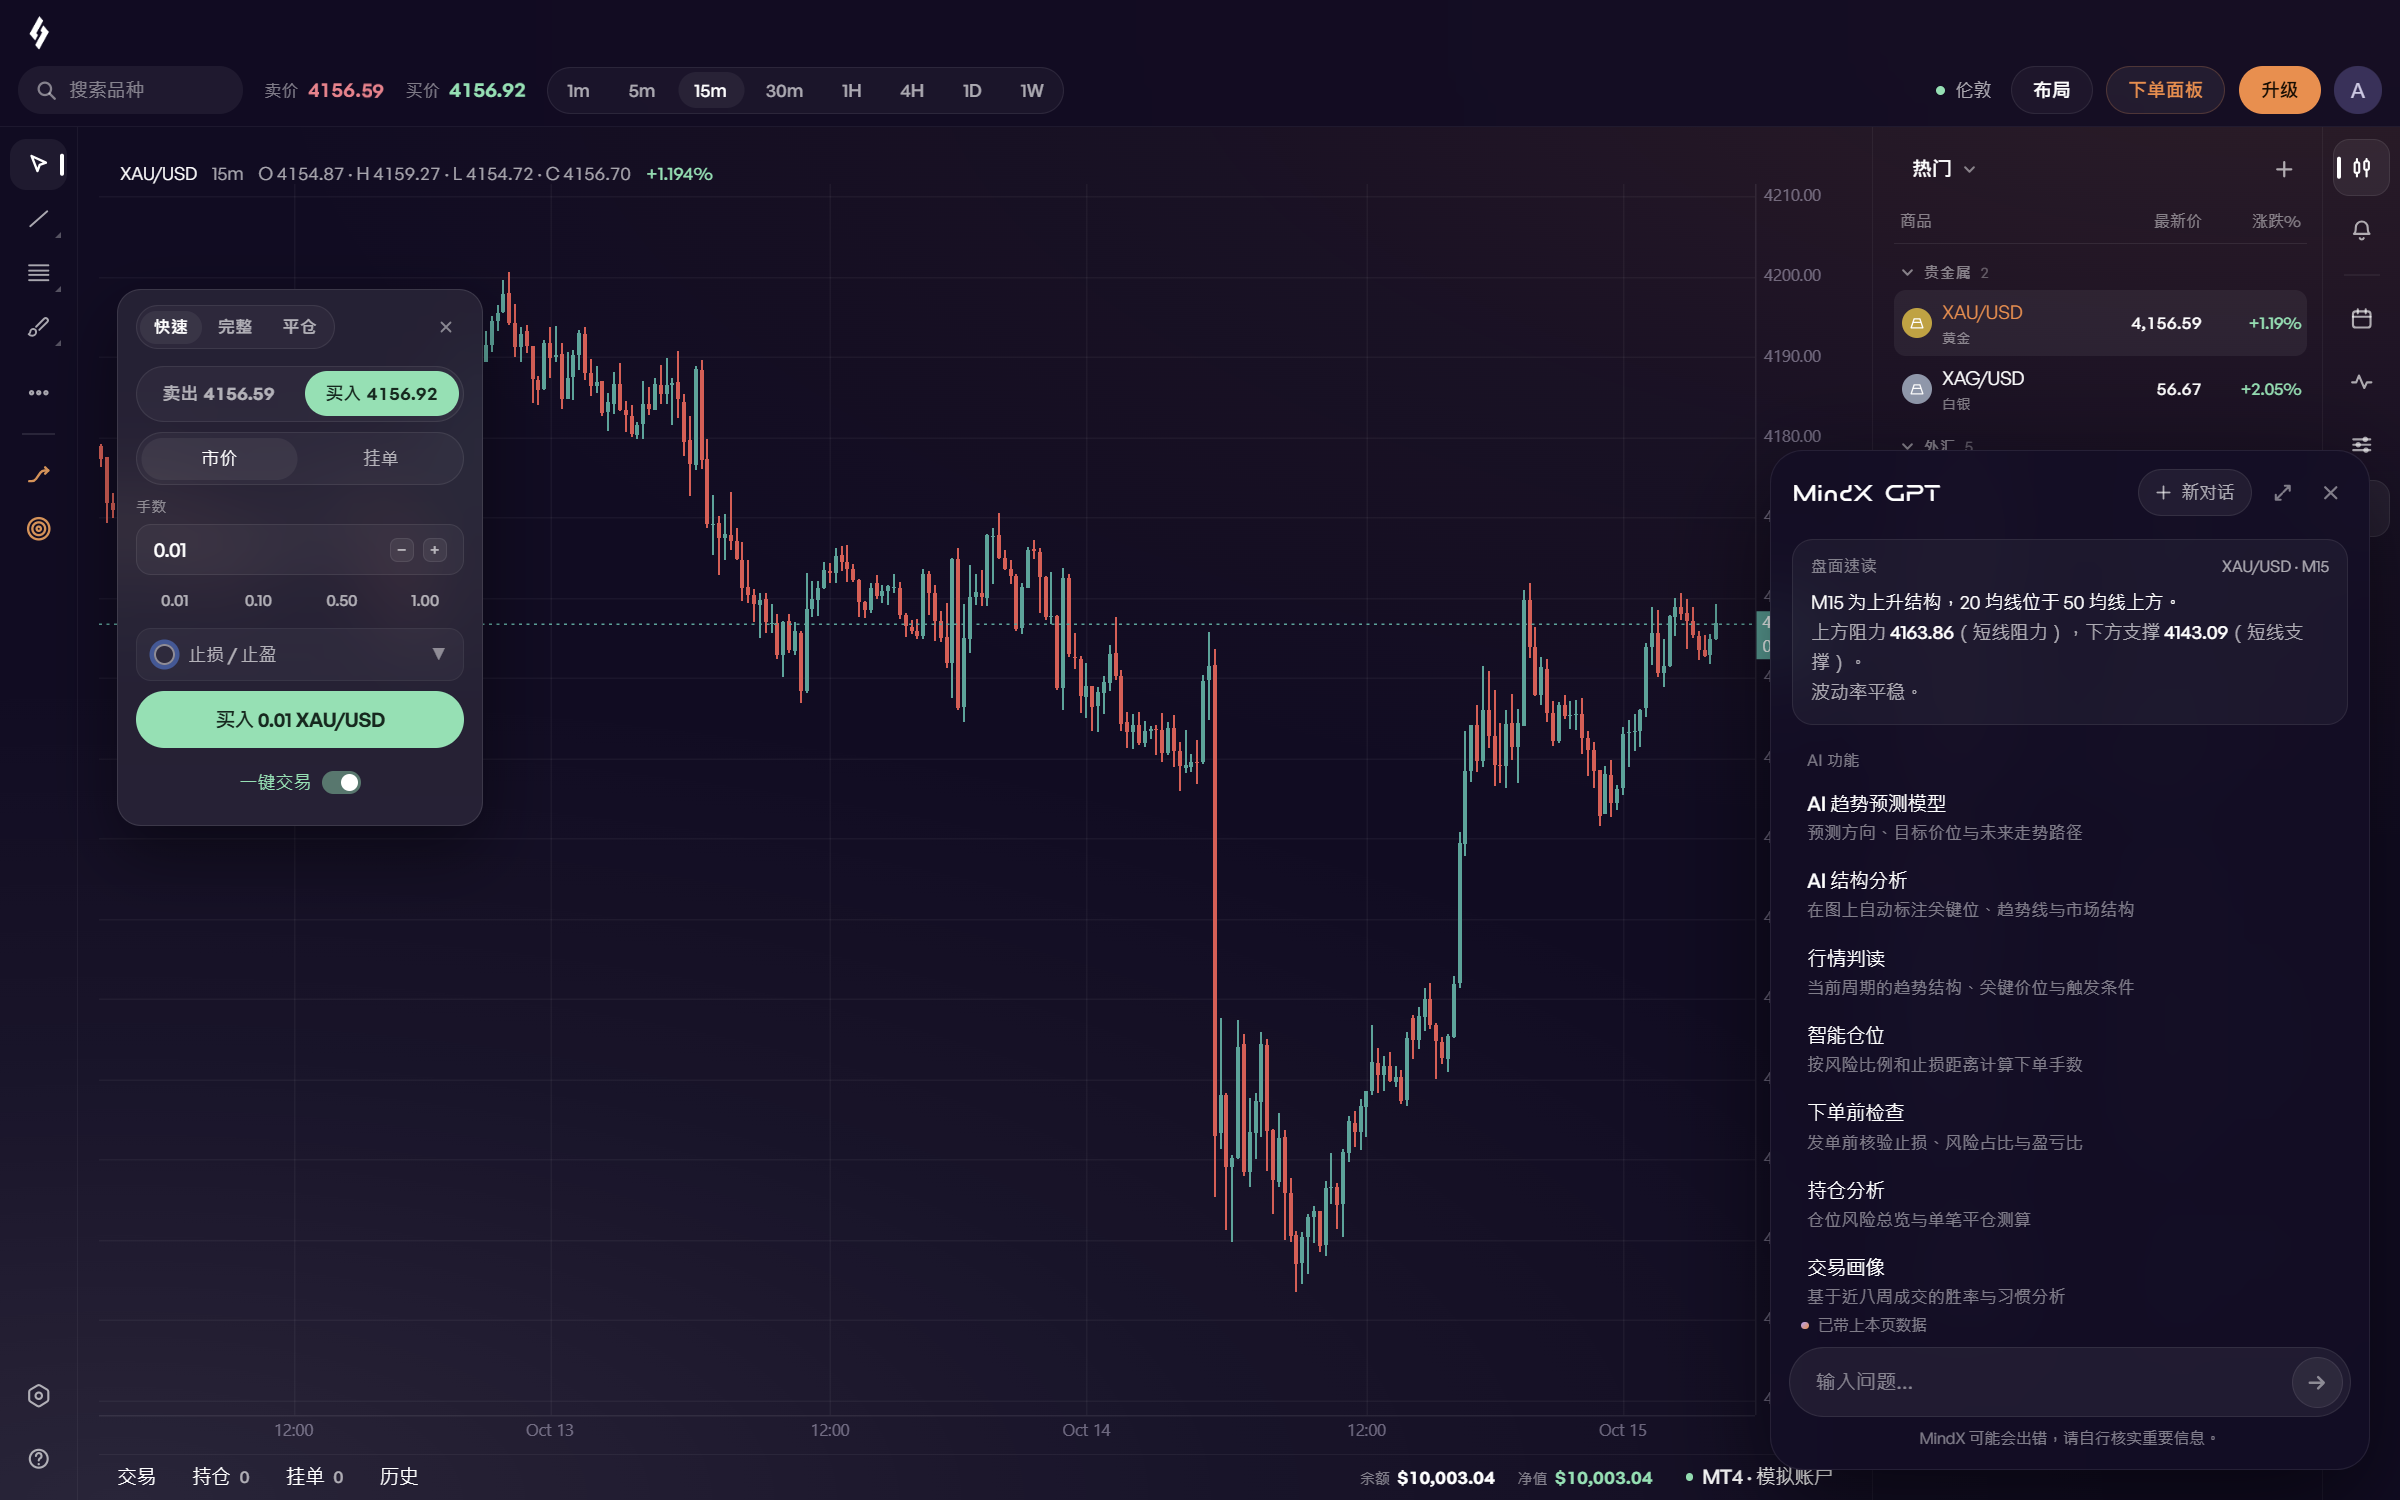Click the target indicator icon in sidebar
Image resolution: width=2400 pixels, height=1500 pixels.
[38, 529]
